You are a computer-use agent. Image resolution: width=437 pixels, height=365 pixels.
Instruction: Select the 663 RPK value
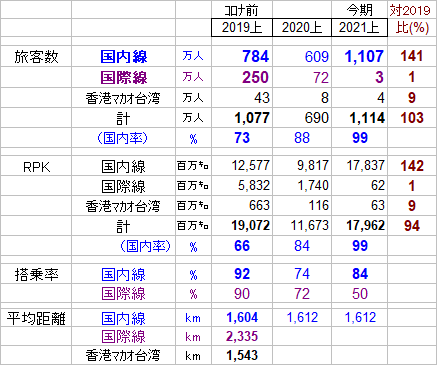coord(259,205)
